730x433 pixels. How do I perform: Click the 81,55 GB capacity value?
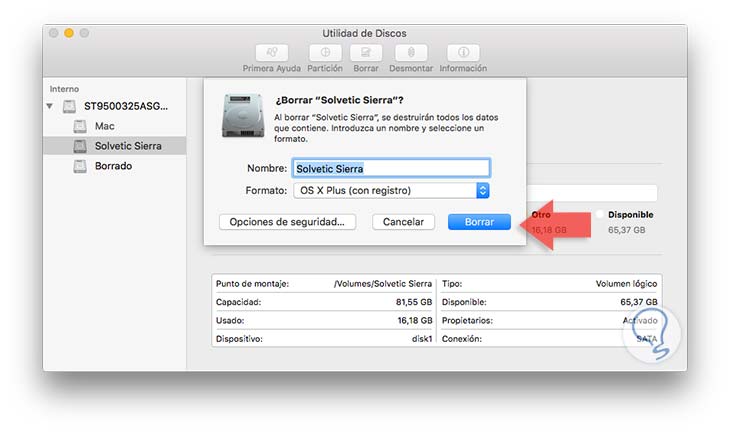tap(414, 302)
